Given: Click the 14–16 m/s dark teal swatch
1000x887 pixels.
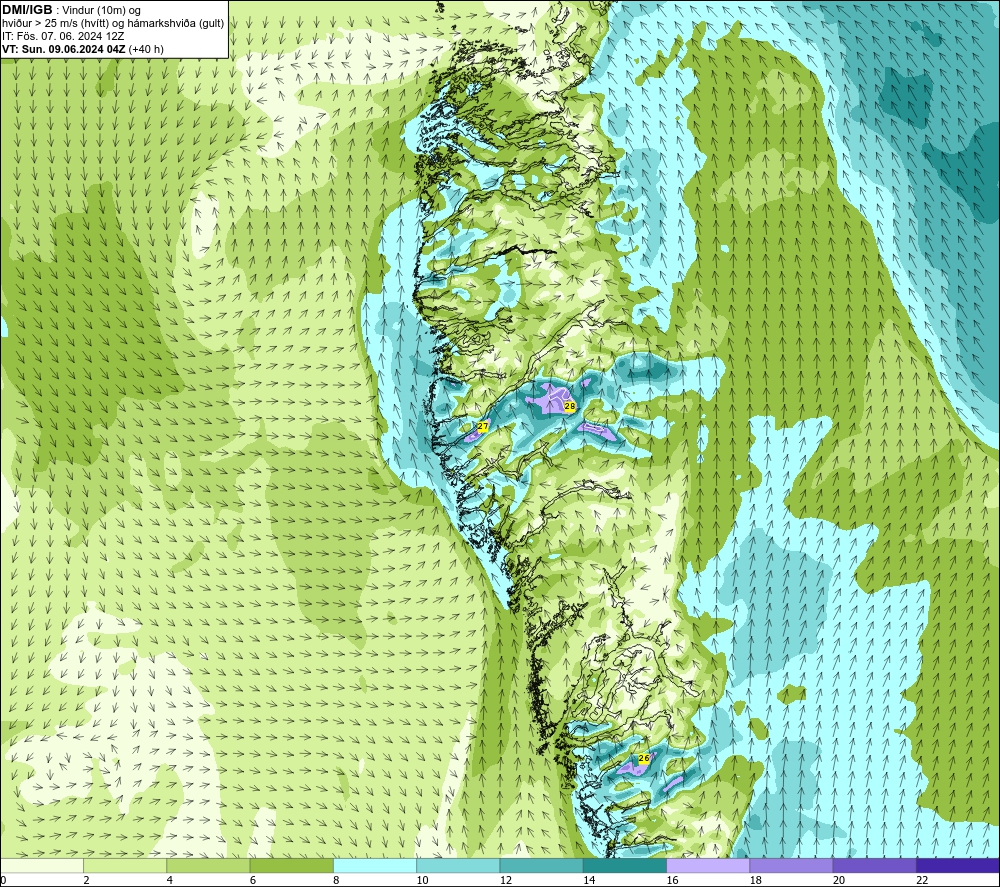Looking at the screenshot, I should tap(625, 865).
